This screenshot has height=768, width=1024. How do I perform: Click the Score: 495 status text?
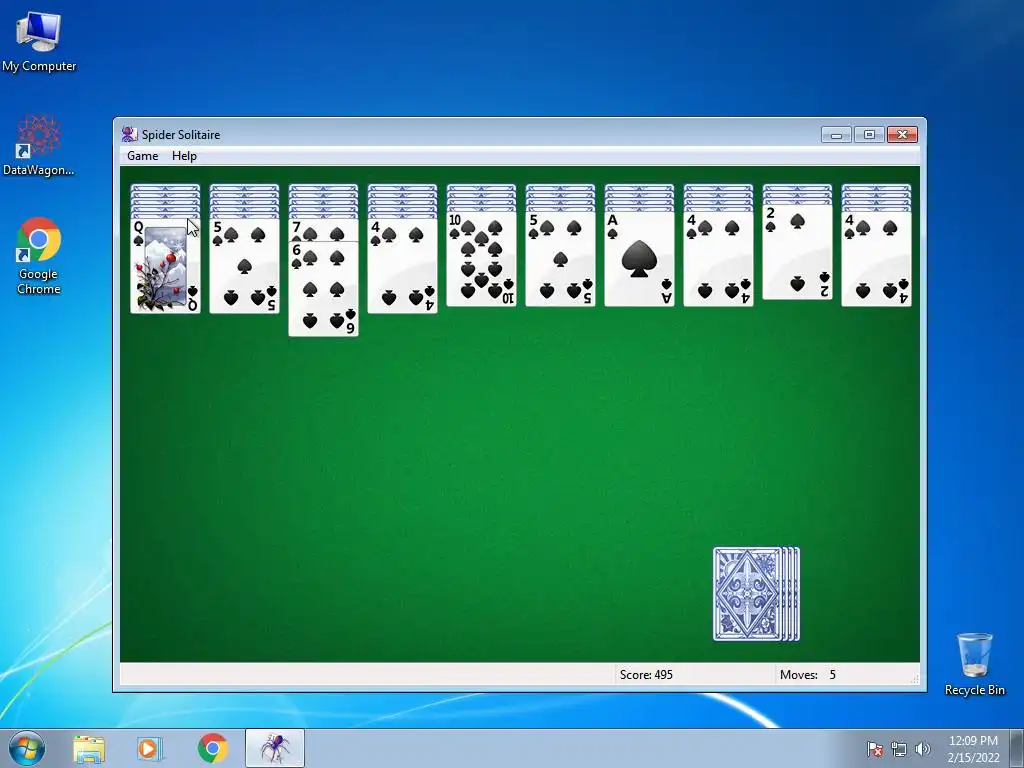(646, 675)
